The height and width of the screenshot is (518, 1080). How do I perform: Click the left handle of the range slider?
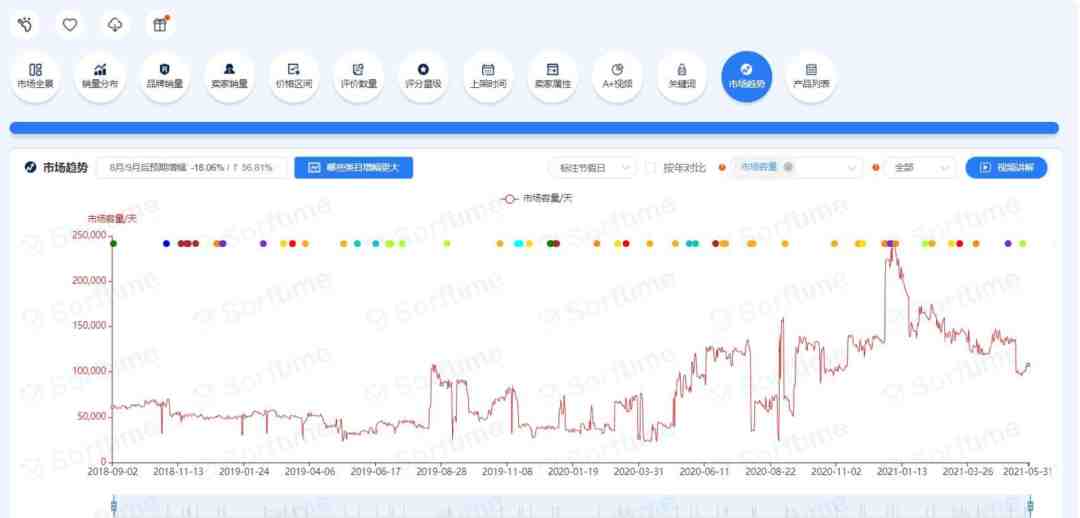coord(114,506)
